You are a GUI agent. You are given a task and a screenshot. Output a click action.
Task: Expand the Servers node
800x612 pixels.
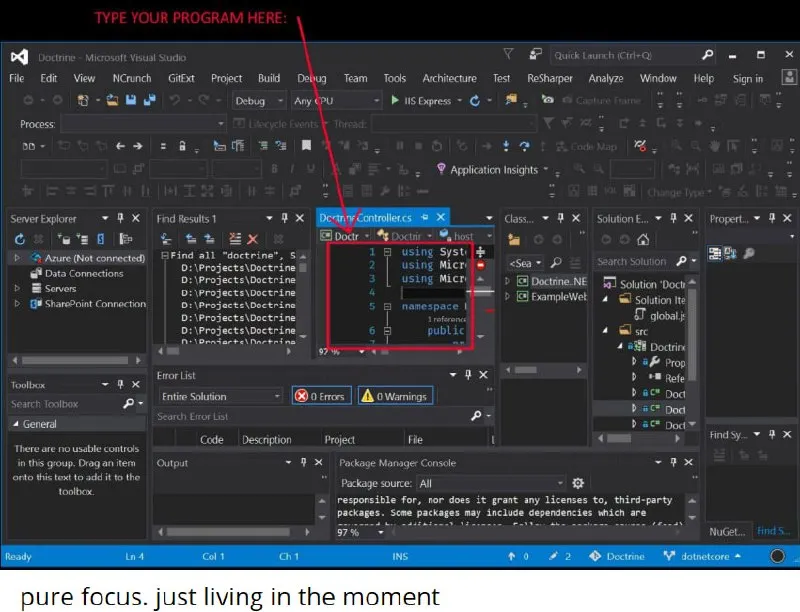tap(17, 288)
